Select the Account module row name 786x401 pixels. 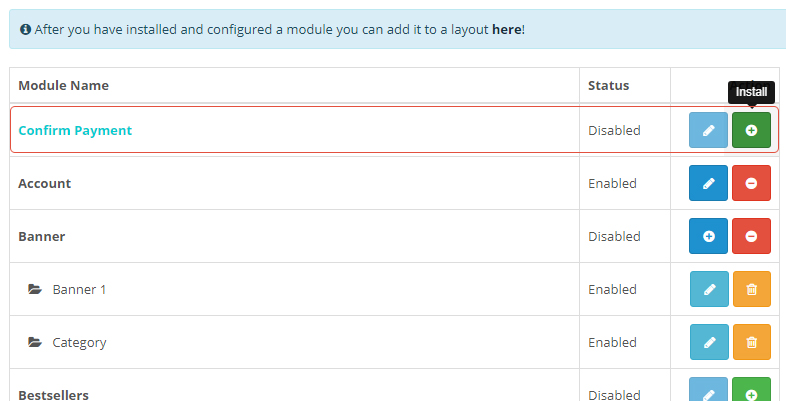pos(45,184)
